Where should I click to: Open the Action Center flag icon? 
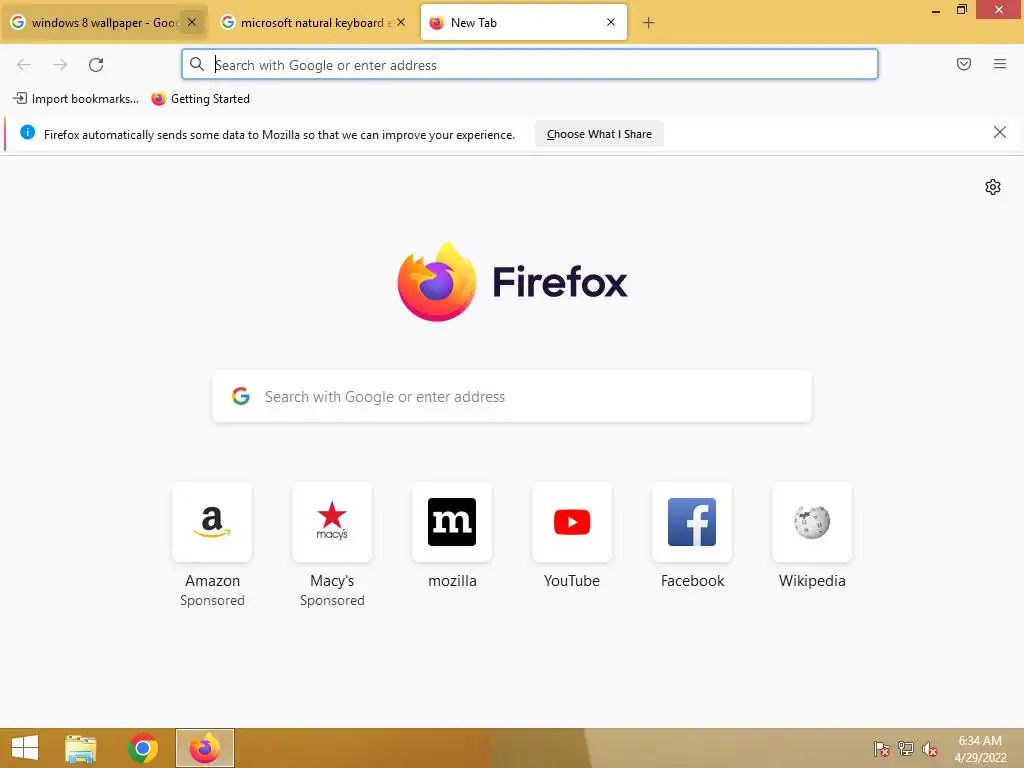pyautogui.click(x=881, y=748)
